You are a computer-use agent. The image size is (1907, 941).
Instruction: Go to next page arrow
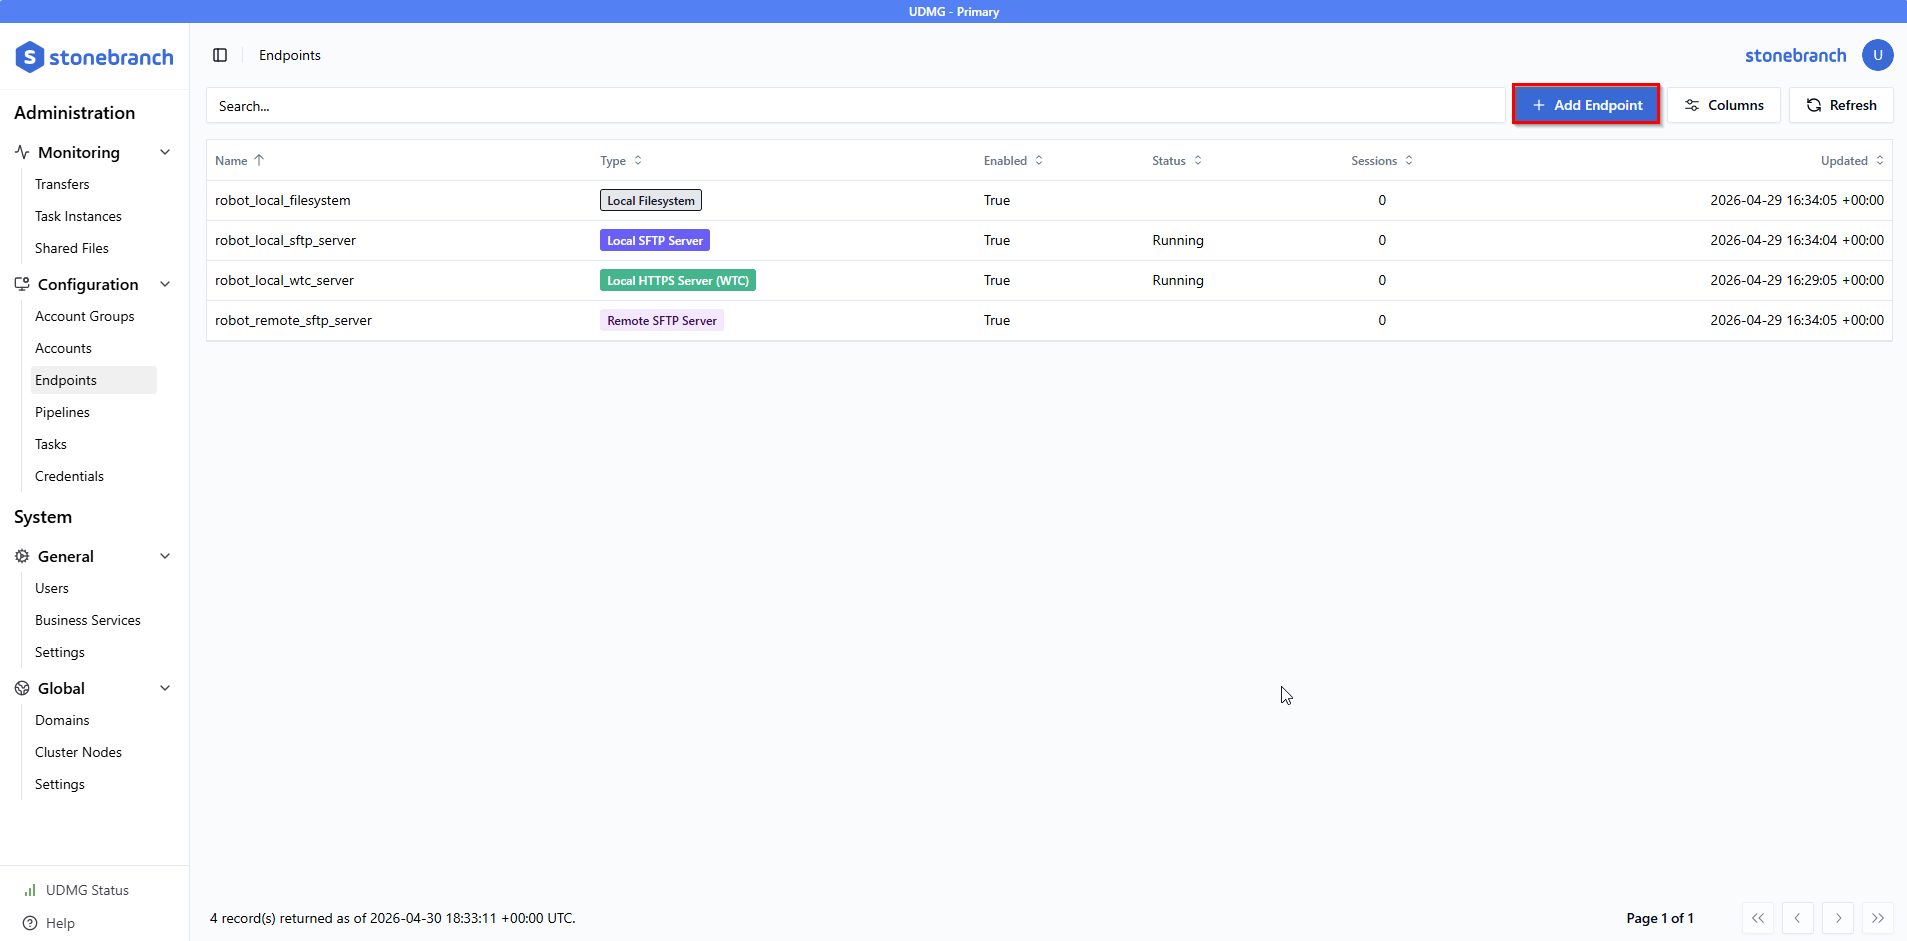1838,918
